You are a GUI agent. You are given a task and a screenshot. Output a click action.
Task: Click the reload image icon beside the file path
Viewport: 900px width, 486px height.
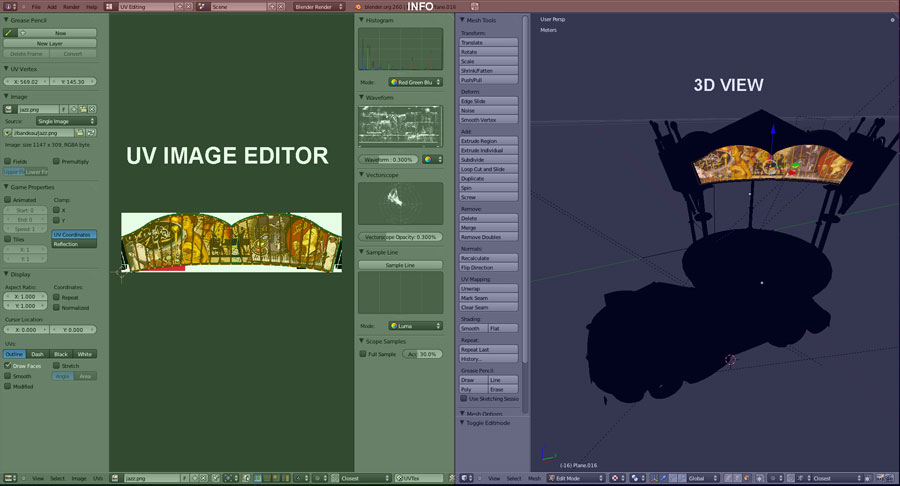(x=91, y=133)
